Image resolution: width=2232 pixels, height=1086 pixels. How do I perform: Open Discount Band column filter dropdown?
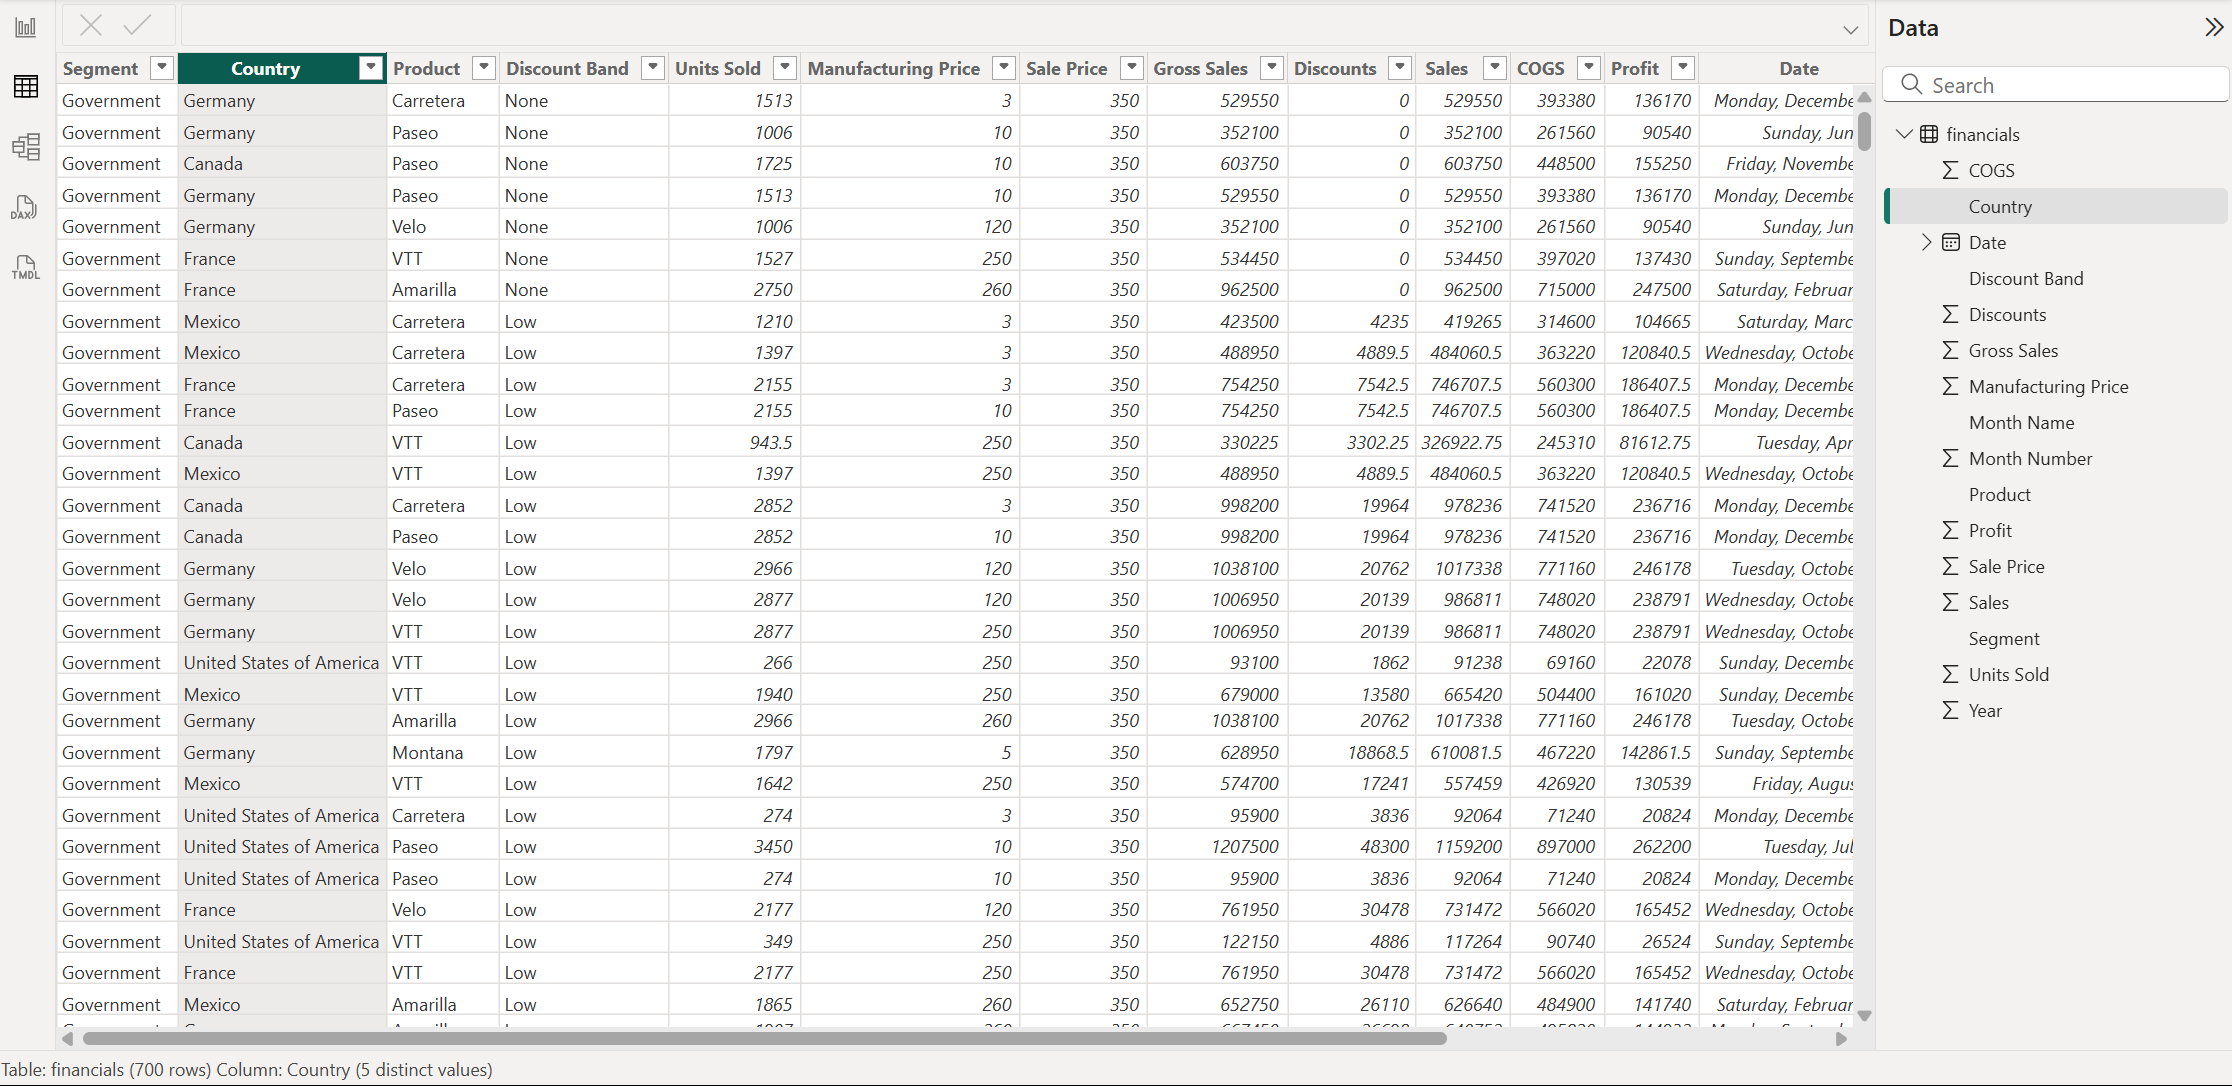[x=653, y=68]
